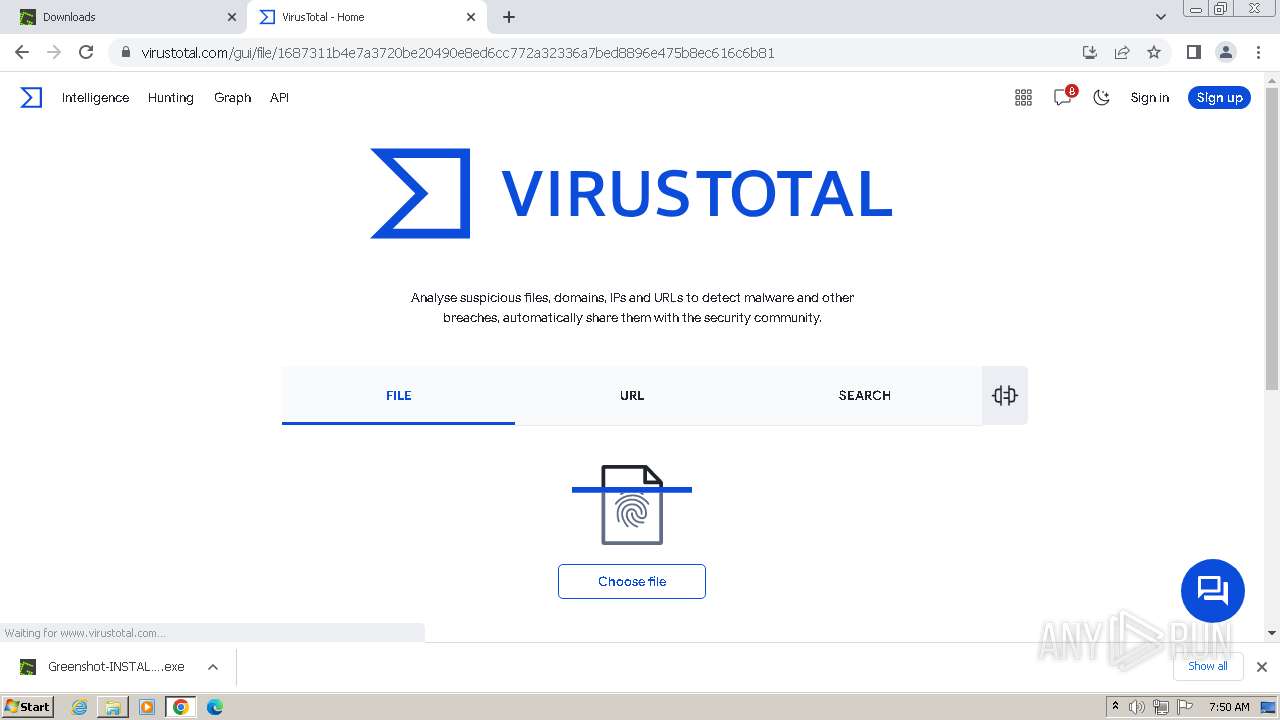1280x720 pixels.
Task: Switch to the SEARCH tab
Action: tap(865, 395)
